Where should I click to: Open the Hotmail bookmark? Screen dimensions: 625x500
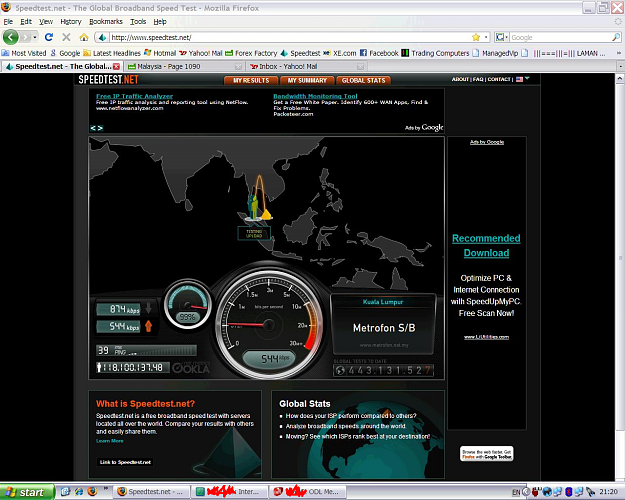coord(160,53)
